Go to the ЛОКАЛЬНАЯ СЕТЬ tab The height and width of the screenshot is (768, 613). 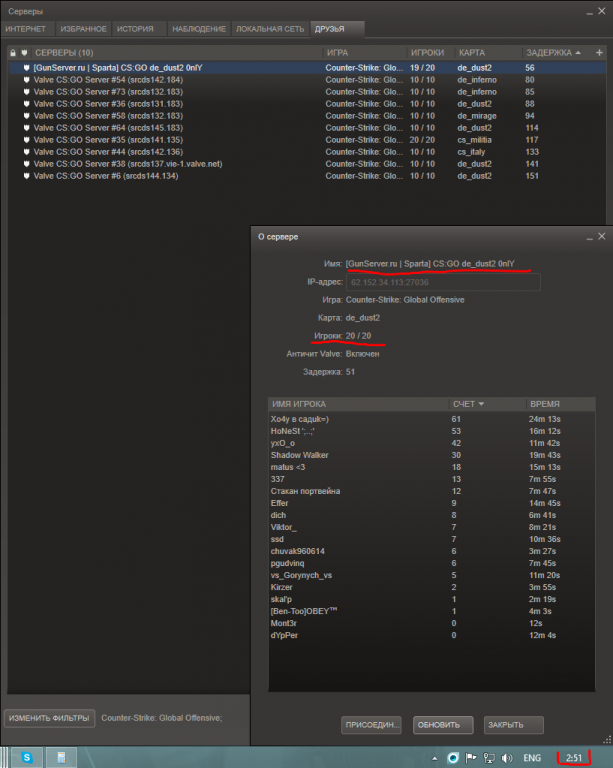click(x=269, y=29)
